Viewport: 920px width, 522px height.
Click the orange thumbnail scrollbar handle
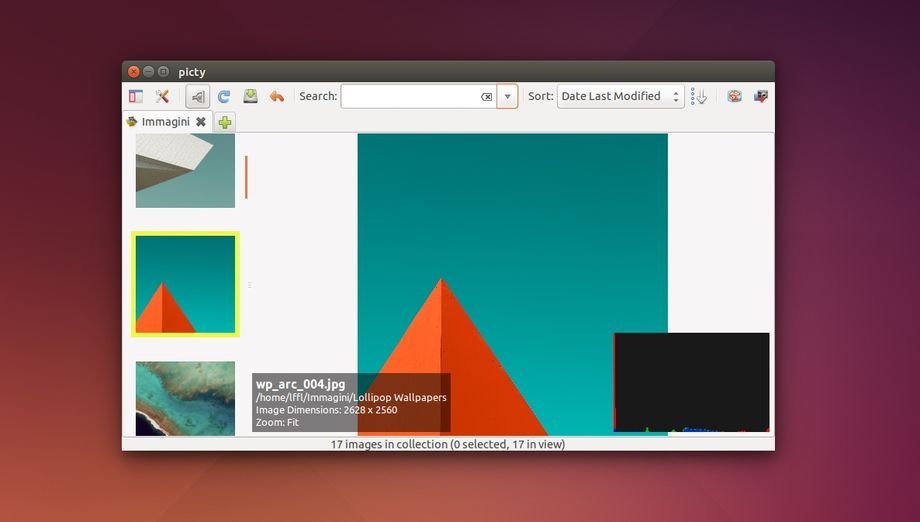tap(246, 177)
